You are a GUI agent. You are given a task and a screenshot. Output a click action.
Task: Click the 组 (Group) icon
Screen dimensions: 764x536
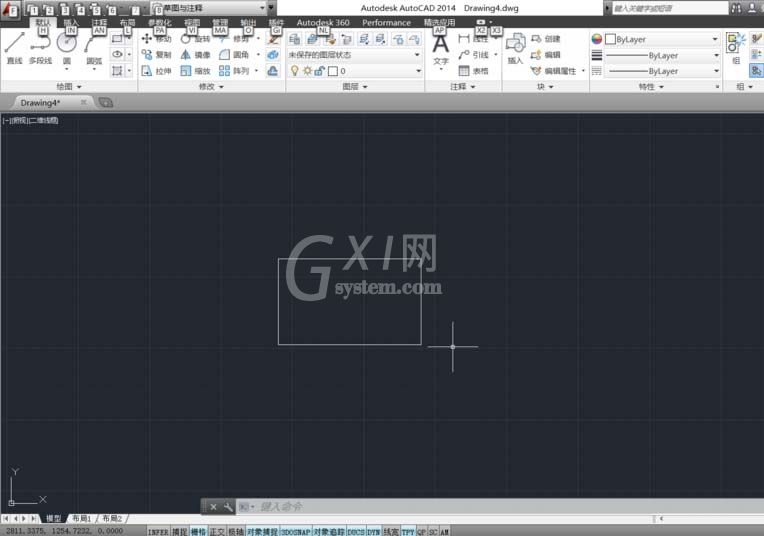735,48
